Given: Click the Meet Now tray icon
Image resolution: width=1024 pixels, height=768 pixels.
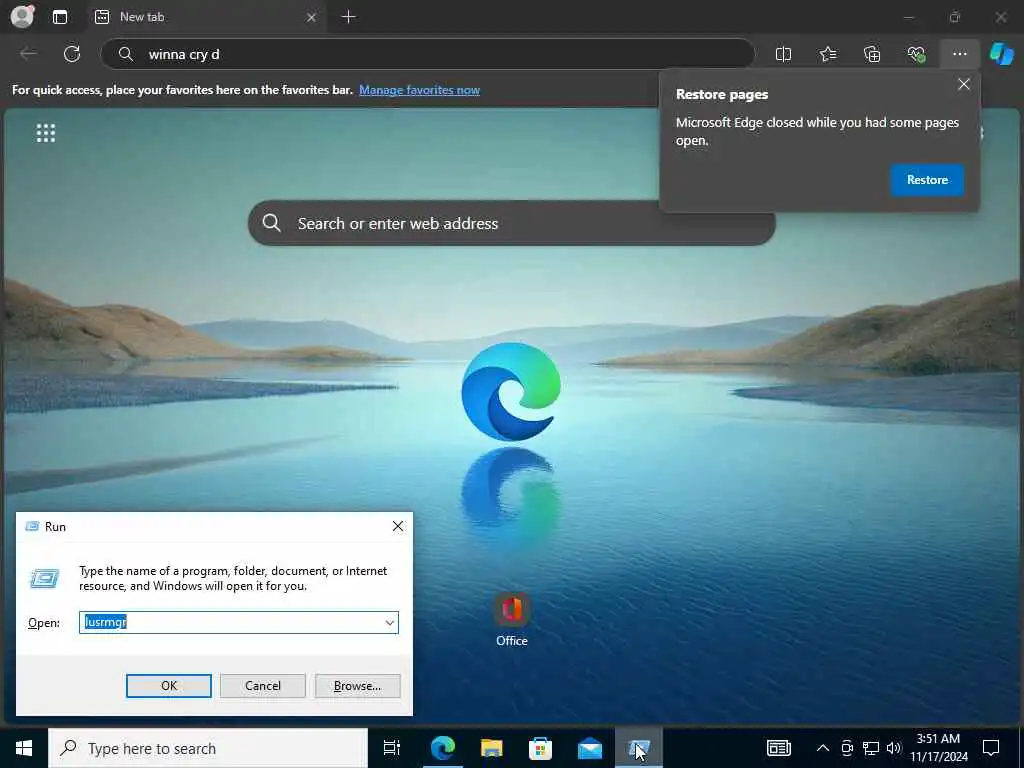Looking at the screenshot, I should [x=847, y=748].
